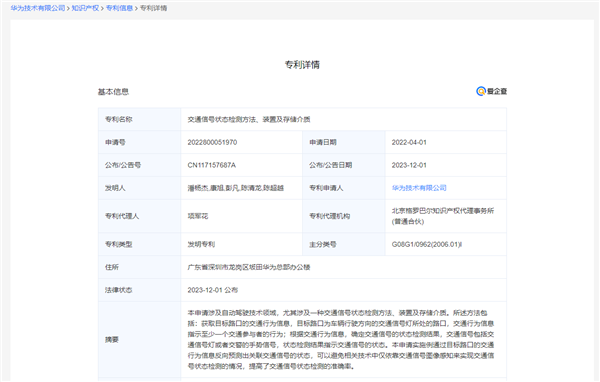Navigate to 专利信息 breadcrumb link
The width and height of the screenshot is (600, 382).
[119, 8]
